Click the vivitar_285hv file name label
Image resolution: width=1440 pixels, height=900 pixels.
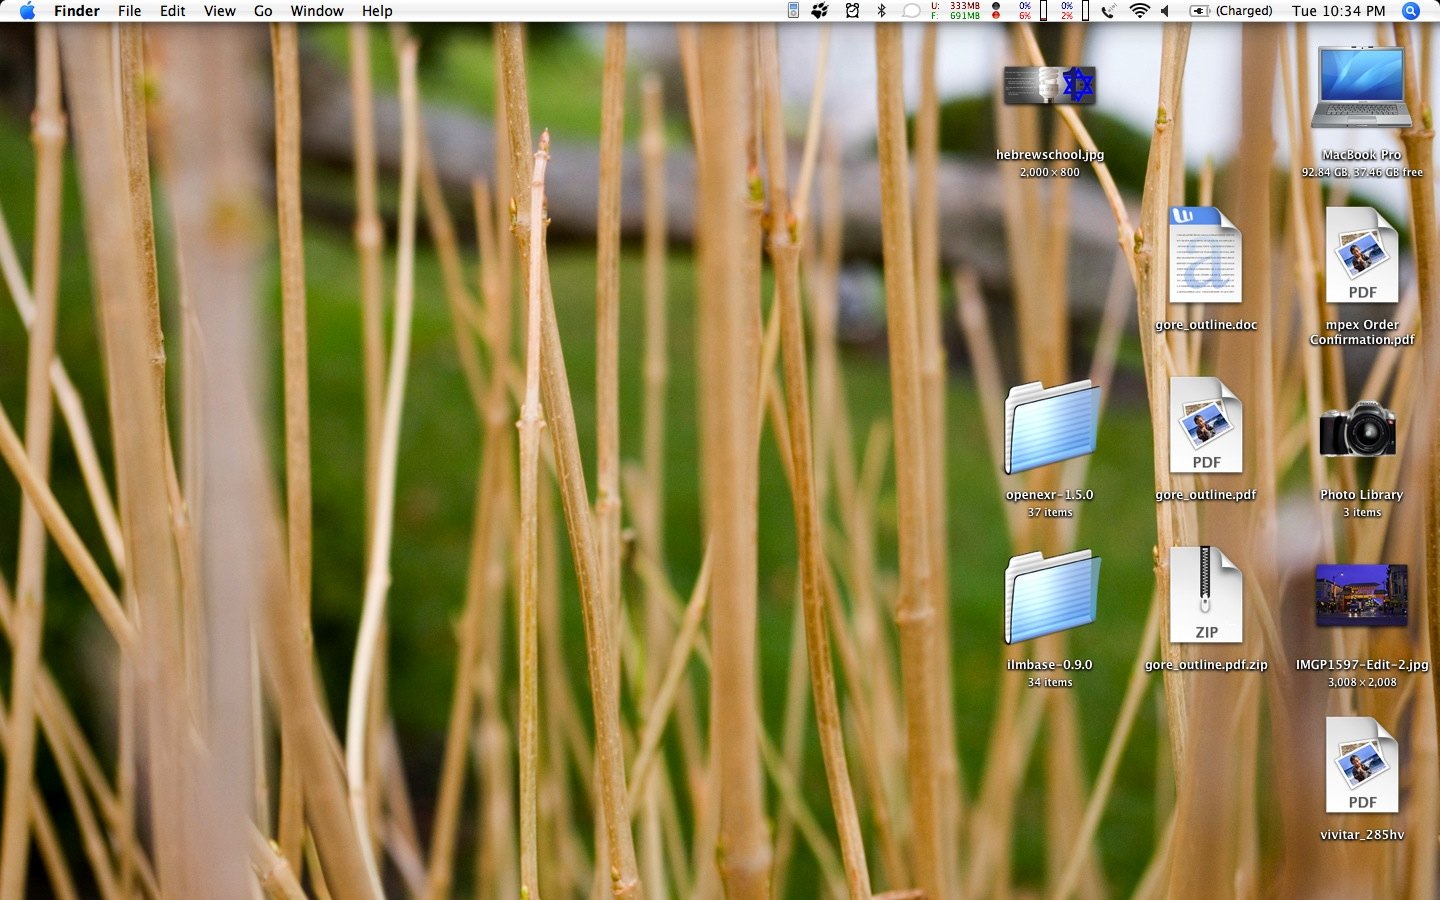click(1362, 835)
